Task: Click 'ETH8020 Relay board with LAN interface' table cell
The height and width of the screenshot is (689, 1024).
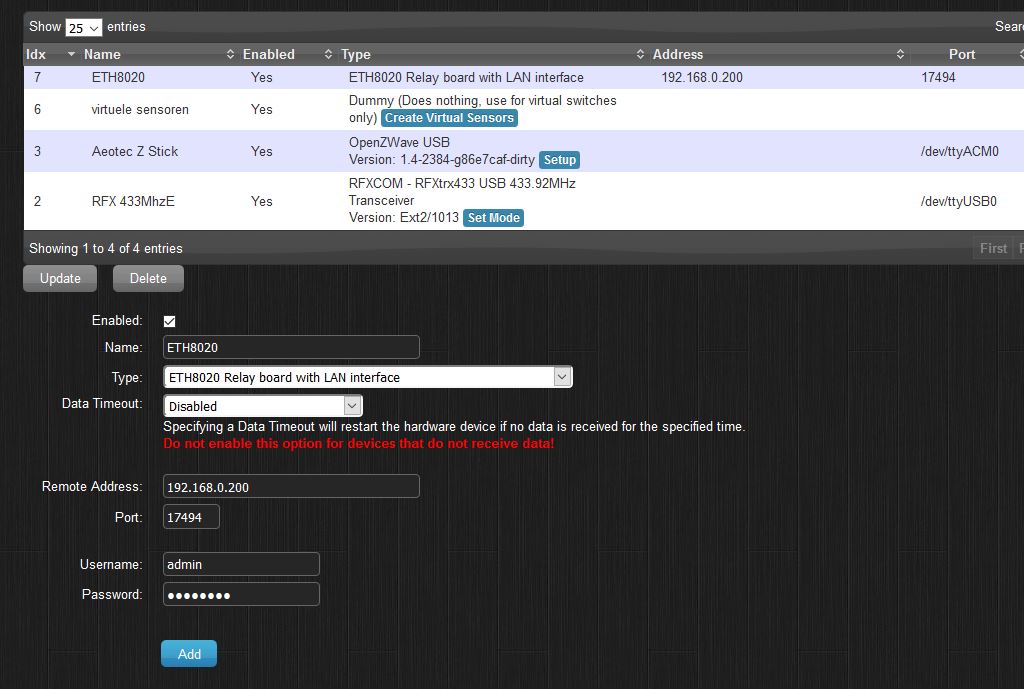Action: (x=466, y=77)
